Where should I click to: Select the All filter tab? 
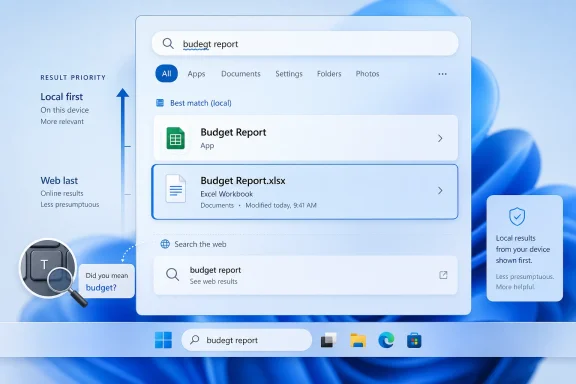tap(166, 73)
